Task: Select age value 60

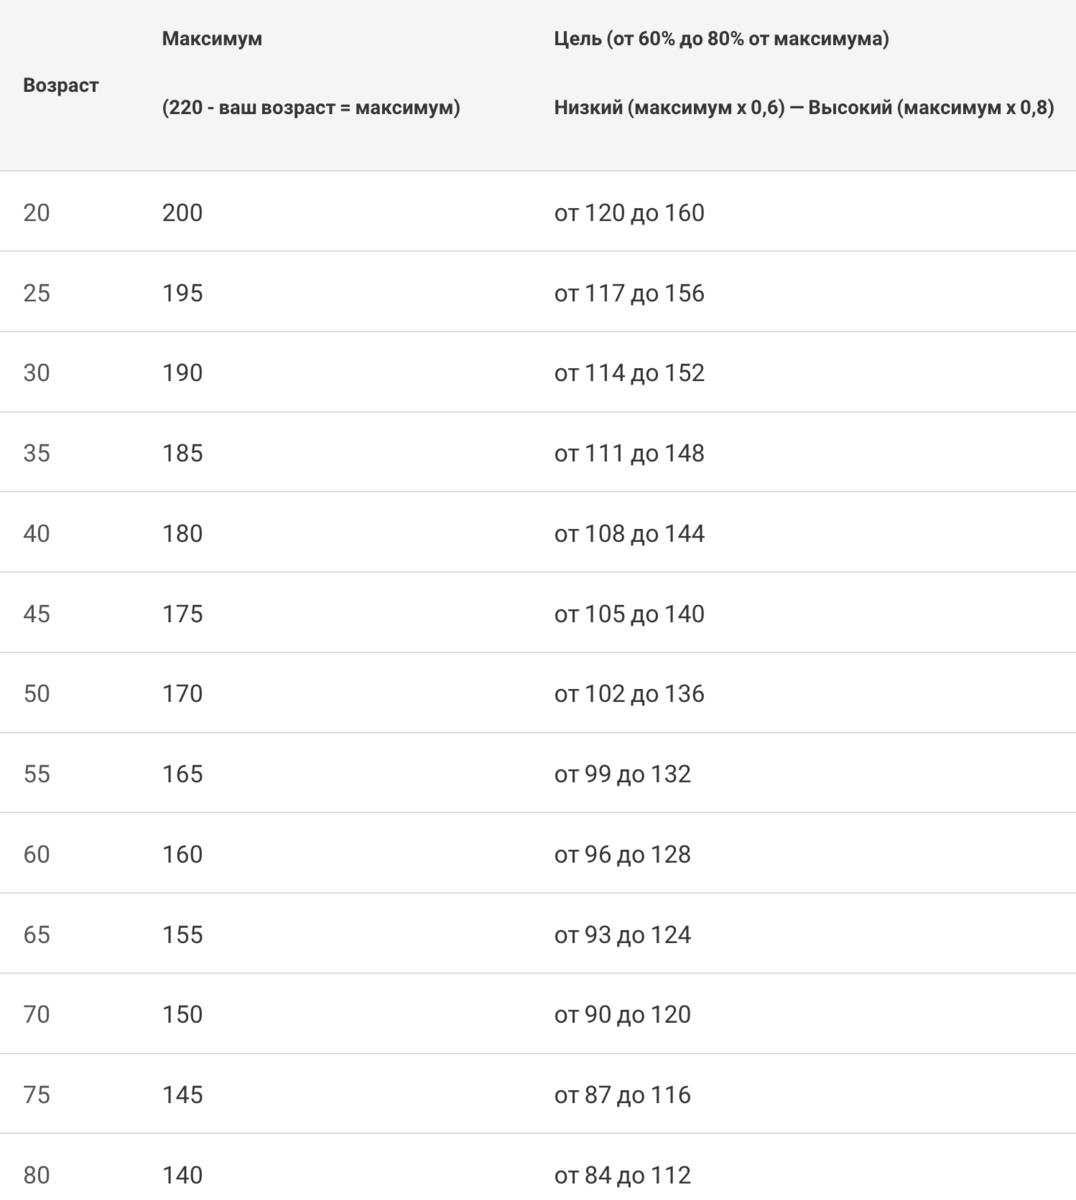Action: point(37,854)
